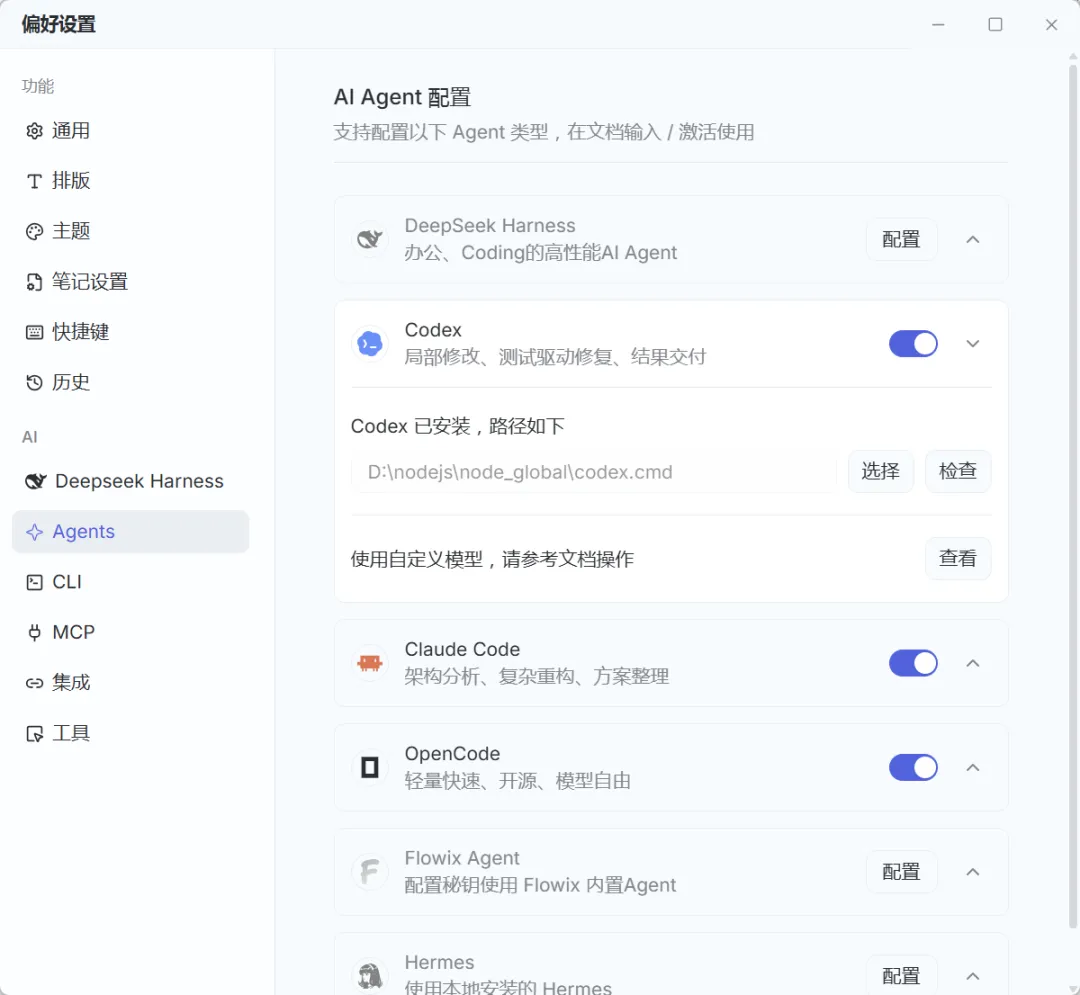Click 配置 button for DeepSeek Harness
The image size is (1080, 995).
click(x=901, y=240)
